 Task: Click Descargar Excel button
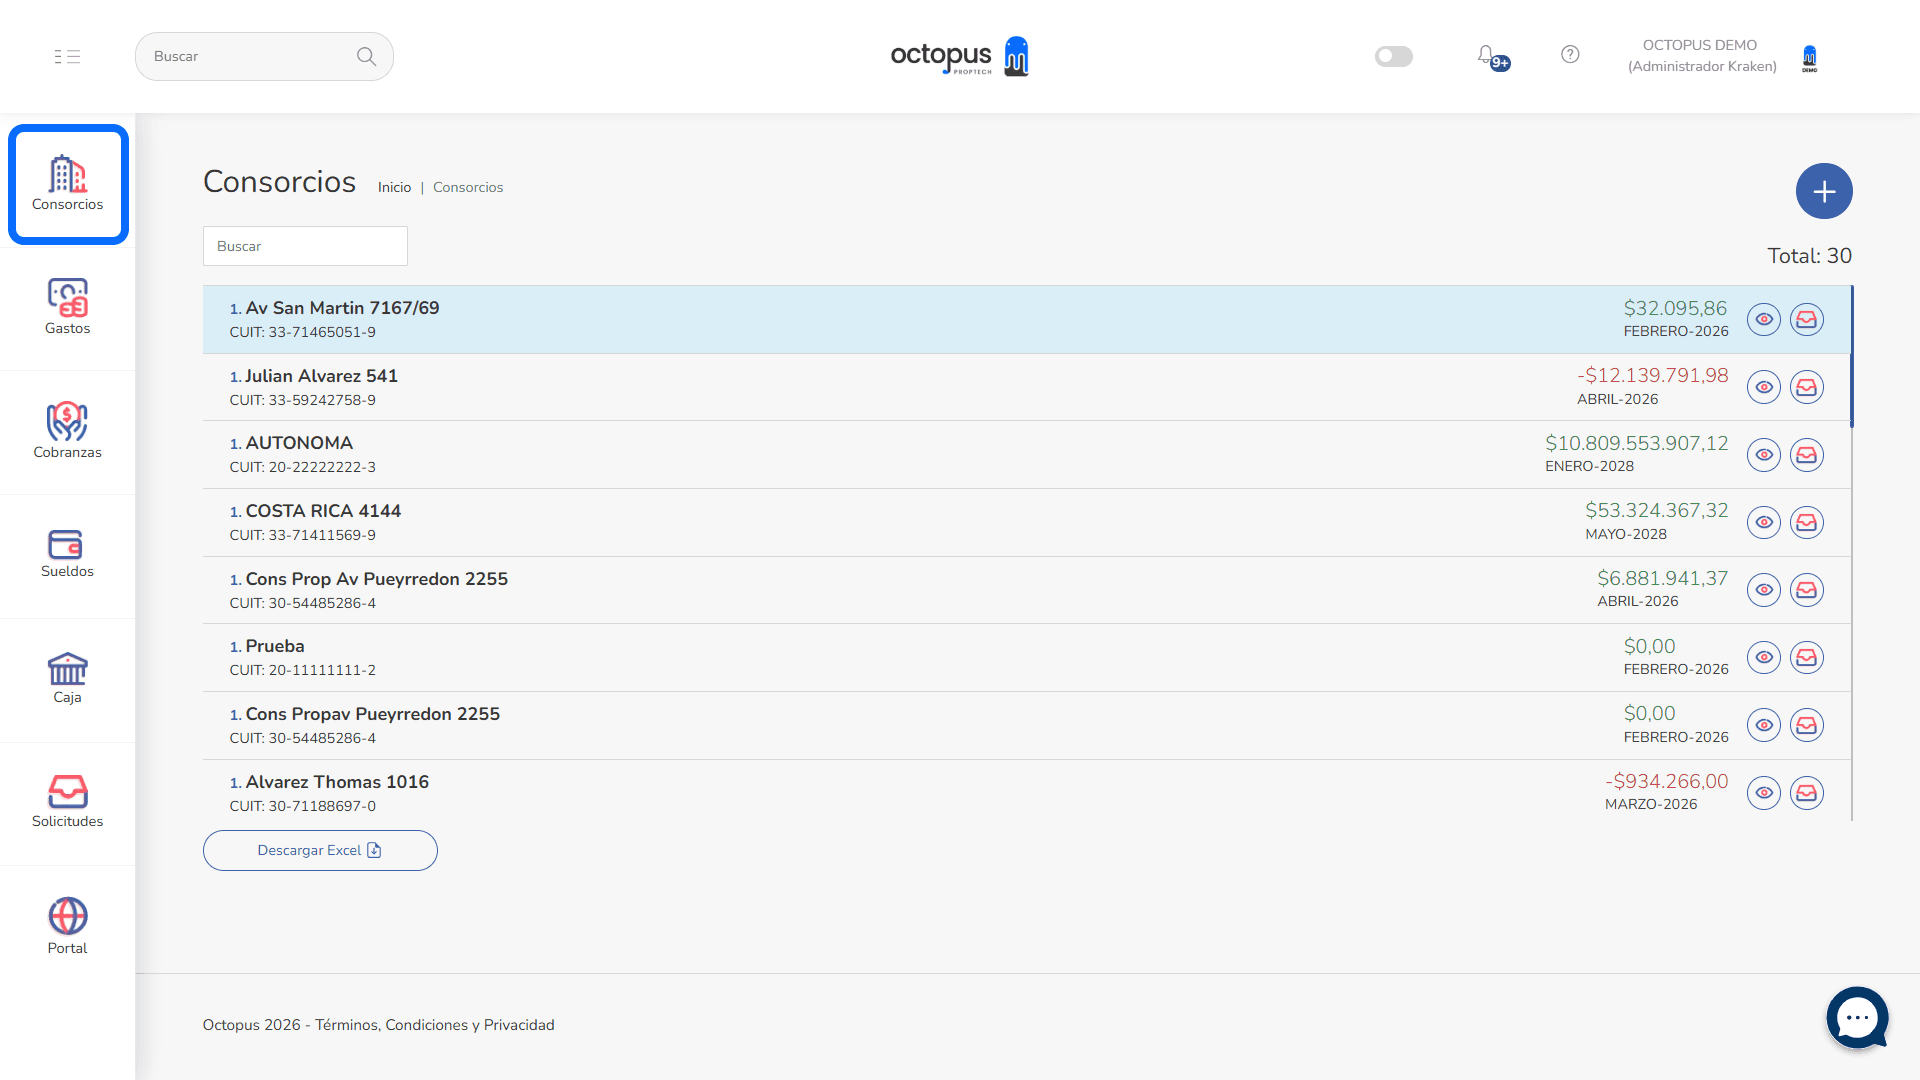tap(320, 850)
